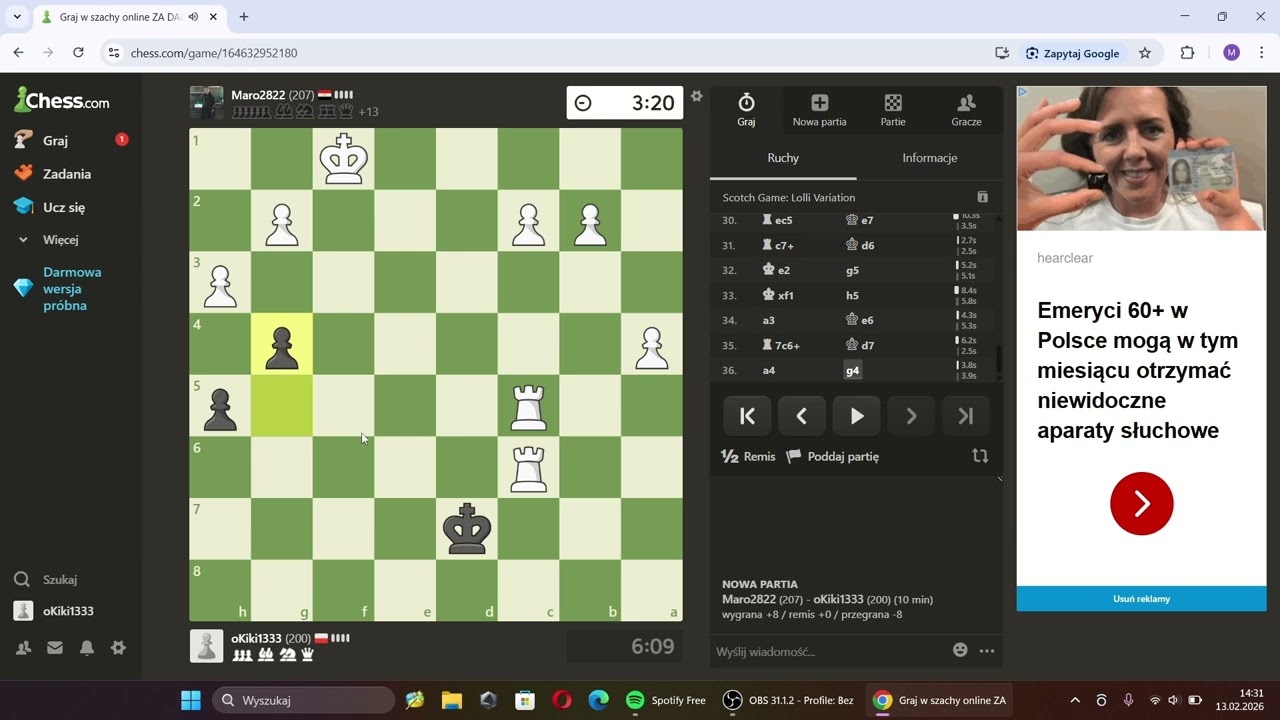Open the Chess.com home logo
This screenshot has width=1280, height=720.
[x=62, y=100]
